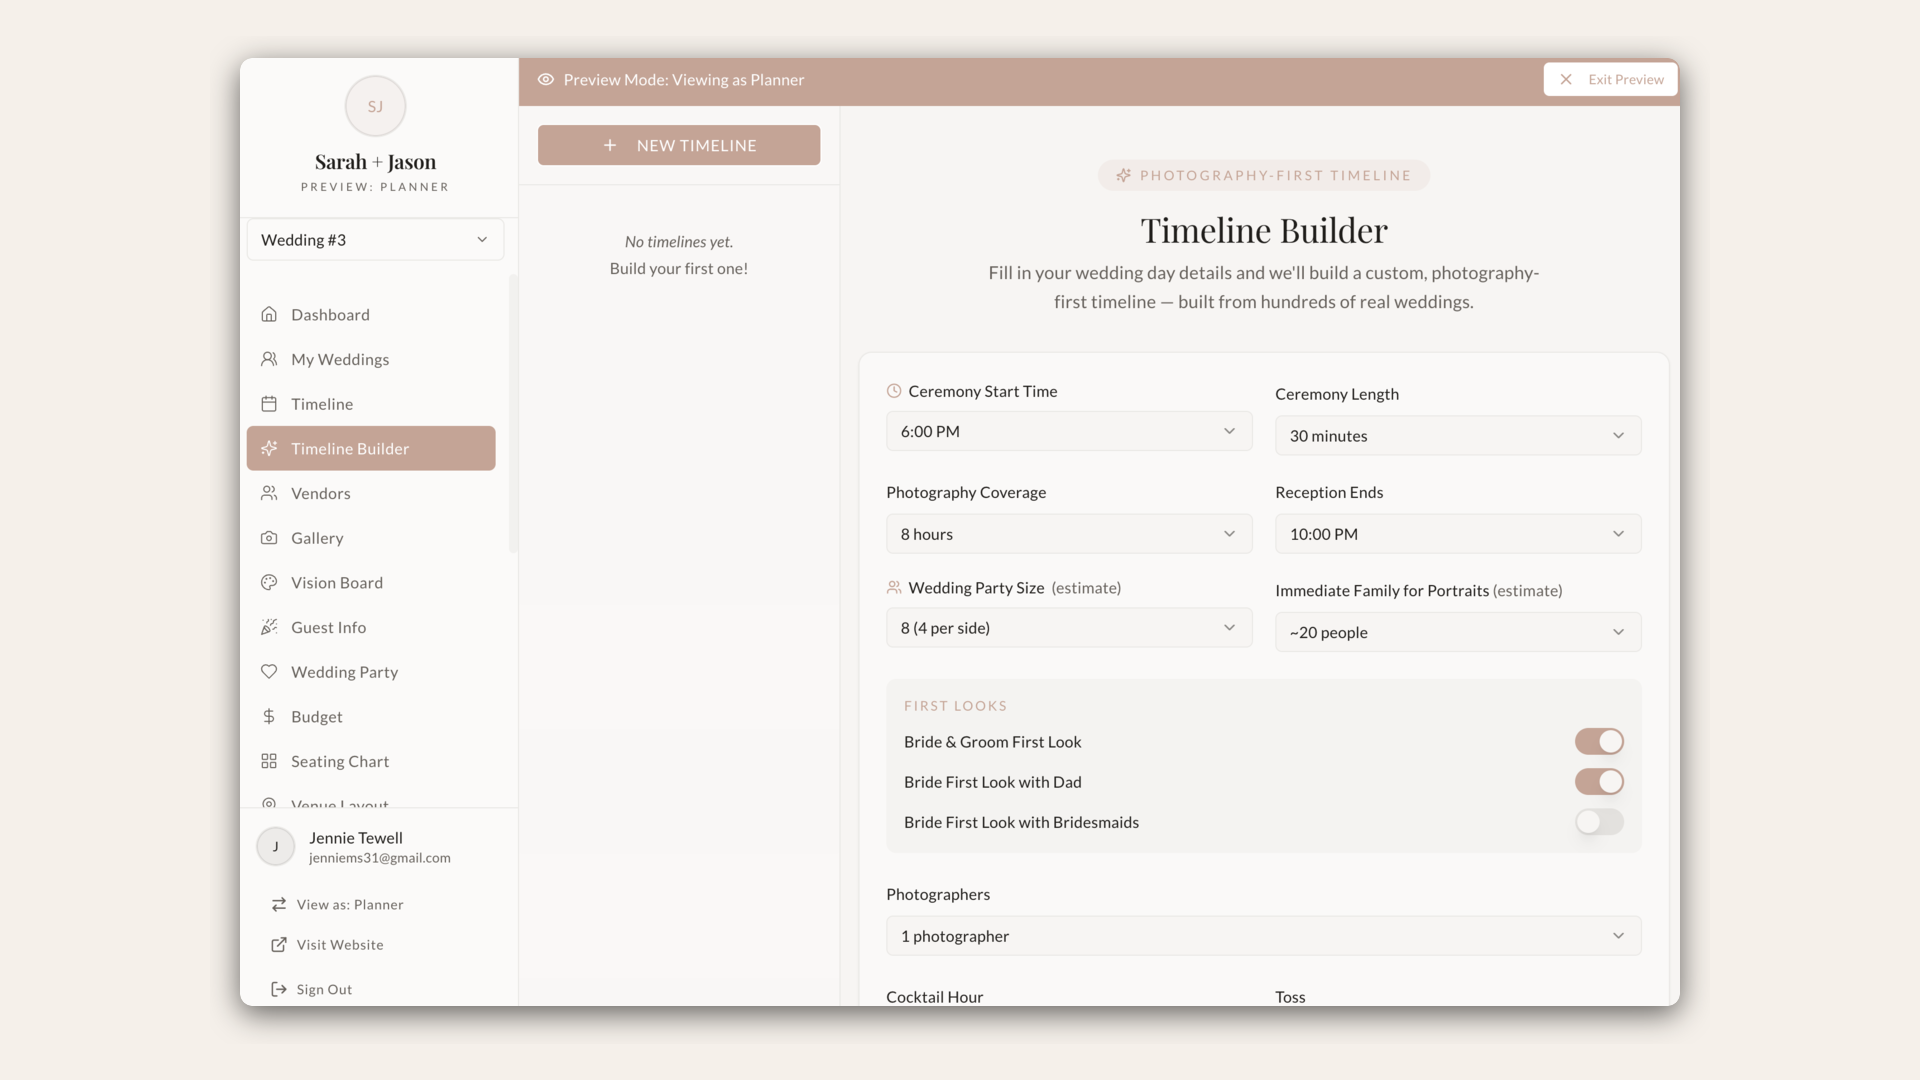Open the Wedding Party Size dropdown
The image size is (1920, 1080).
[1069, 628]
